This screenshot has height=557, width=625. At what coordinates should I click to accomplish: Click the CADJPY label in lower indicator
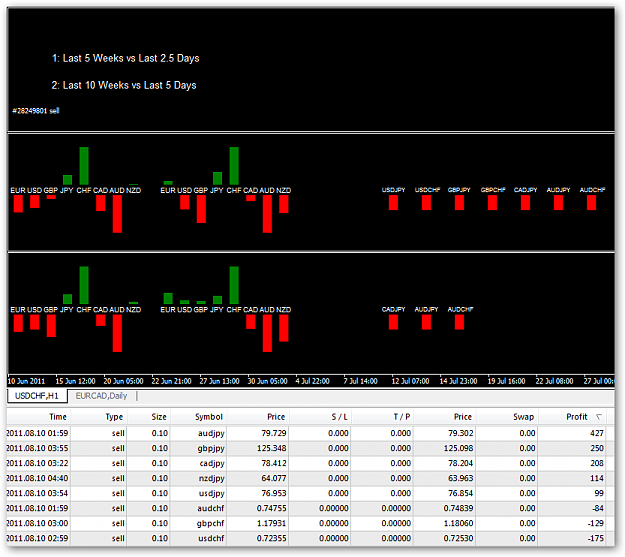click(x=393, y=309)
